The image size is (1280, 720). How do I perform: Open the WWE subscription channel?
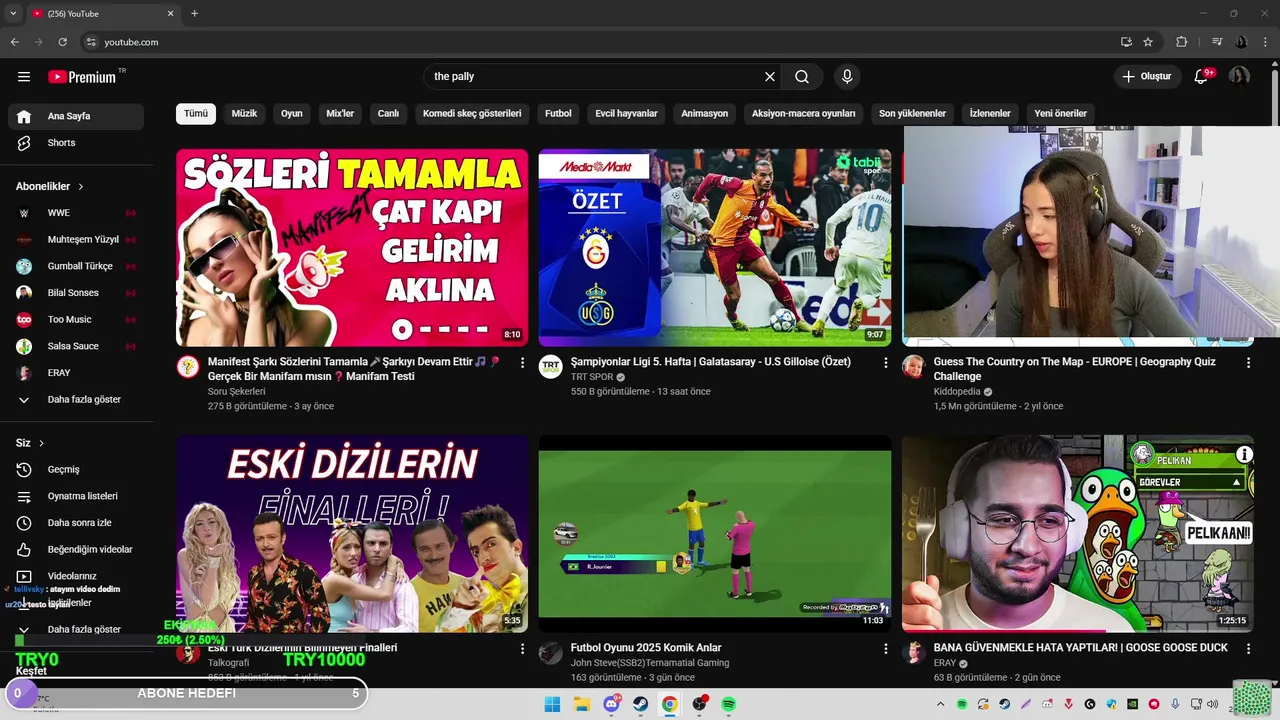click(76, 213)
